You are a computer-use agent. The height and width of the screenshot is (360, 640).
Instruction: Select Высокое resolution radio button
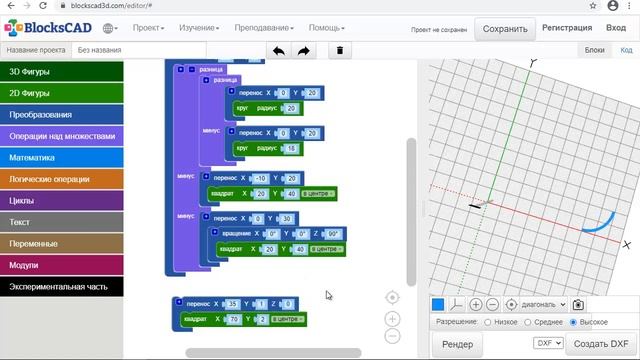pos(573,322)
